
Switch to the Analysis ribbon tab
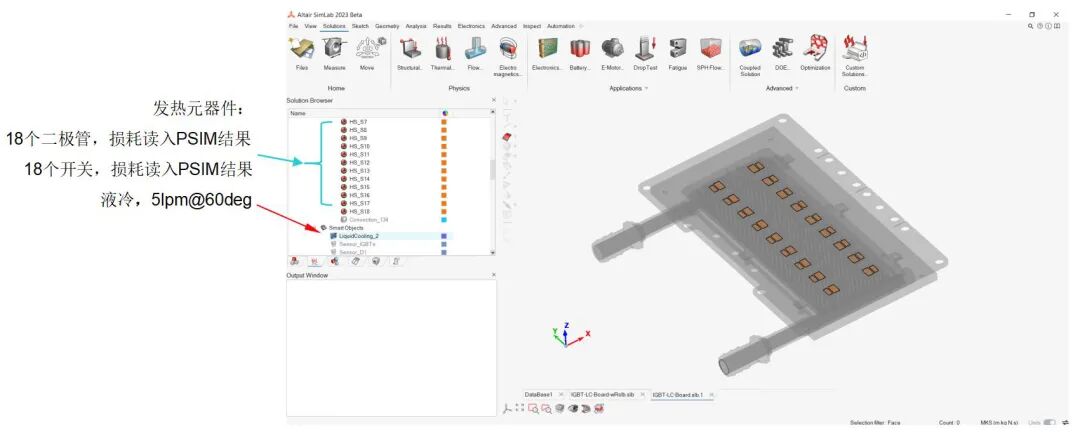click(416, 26)
